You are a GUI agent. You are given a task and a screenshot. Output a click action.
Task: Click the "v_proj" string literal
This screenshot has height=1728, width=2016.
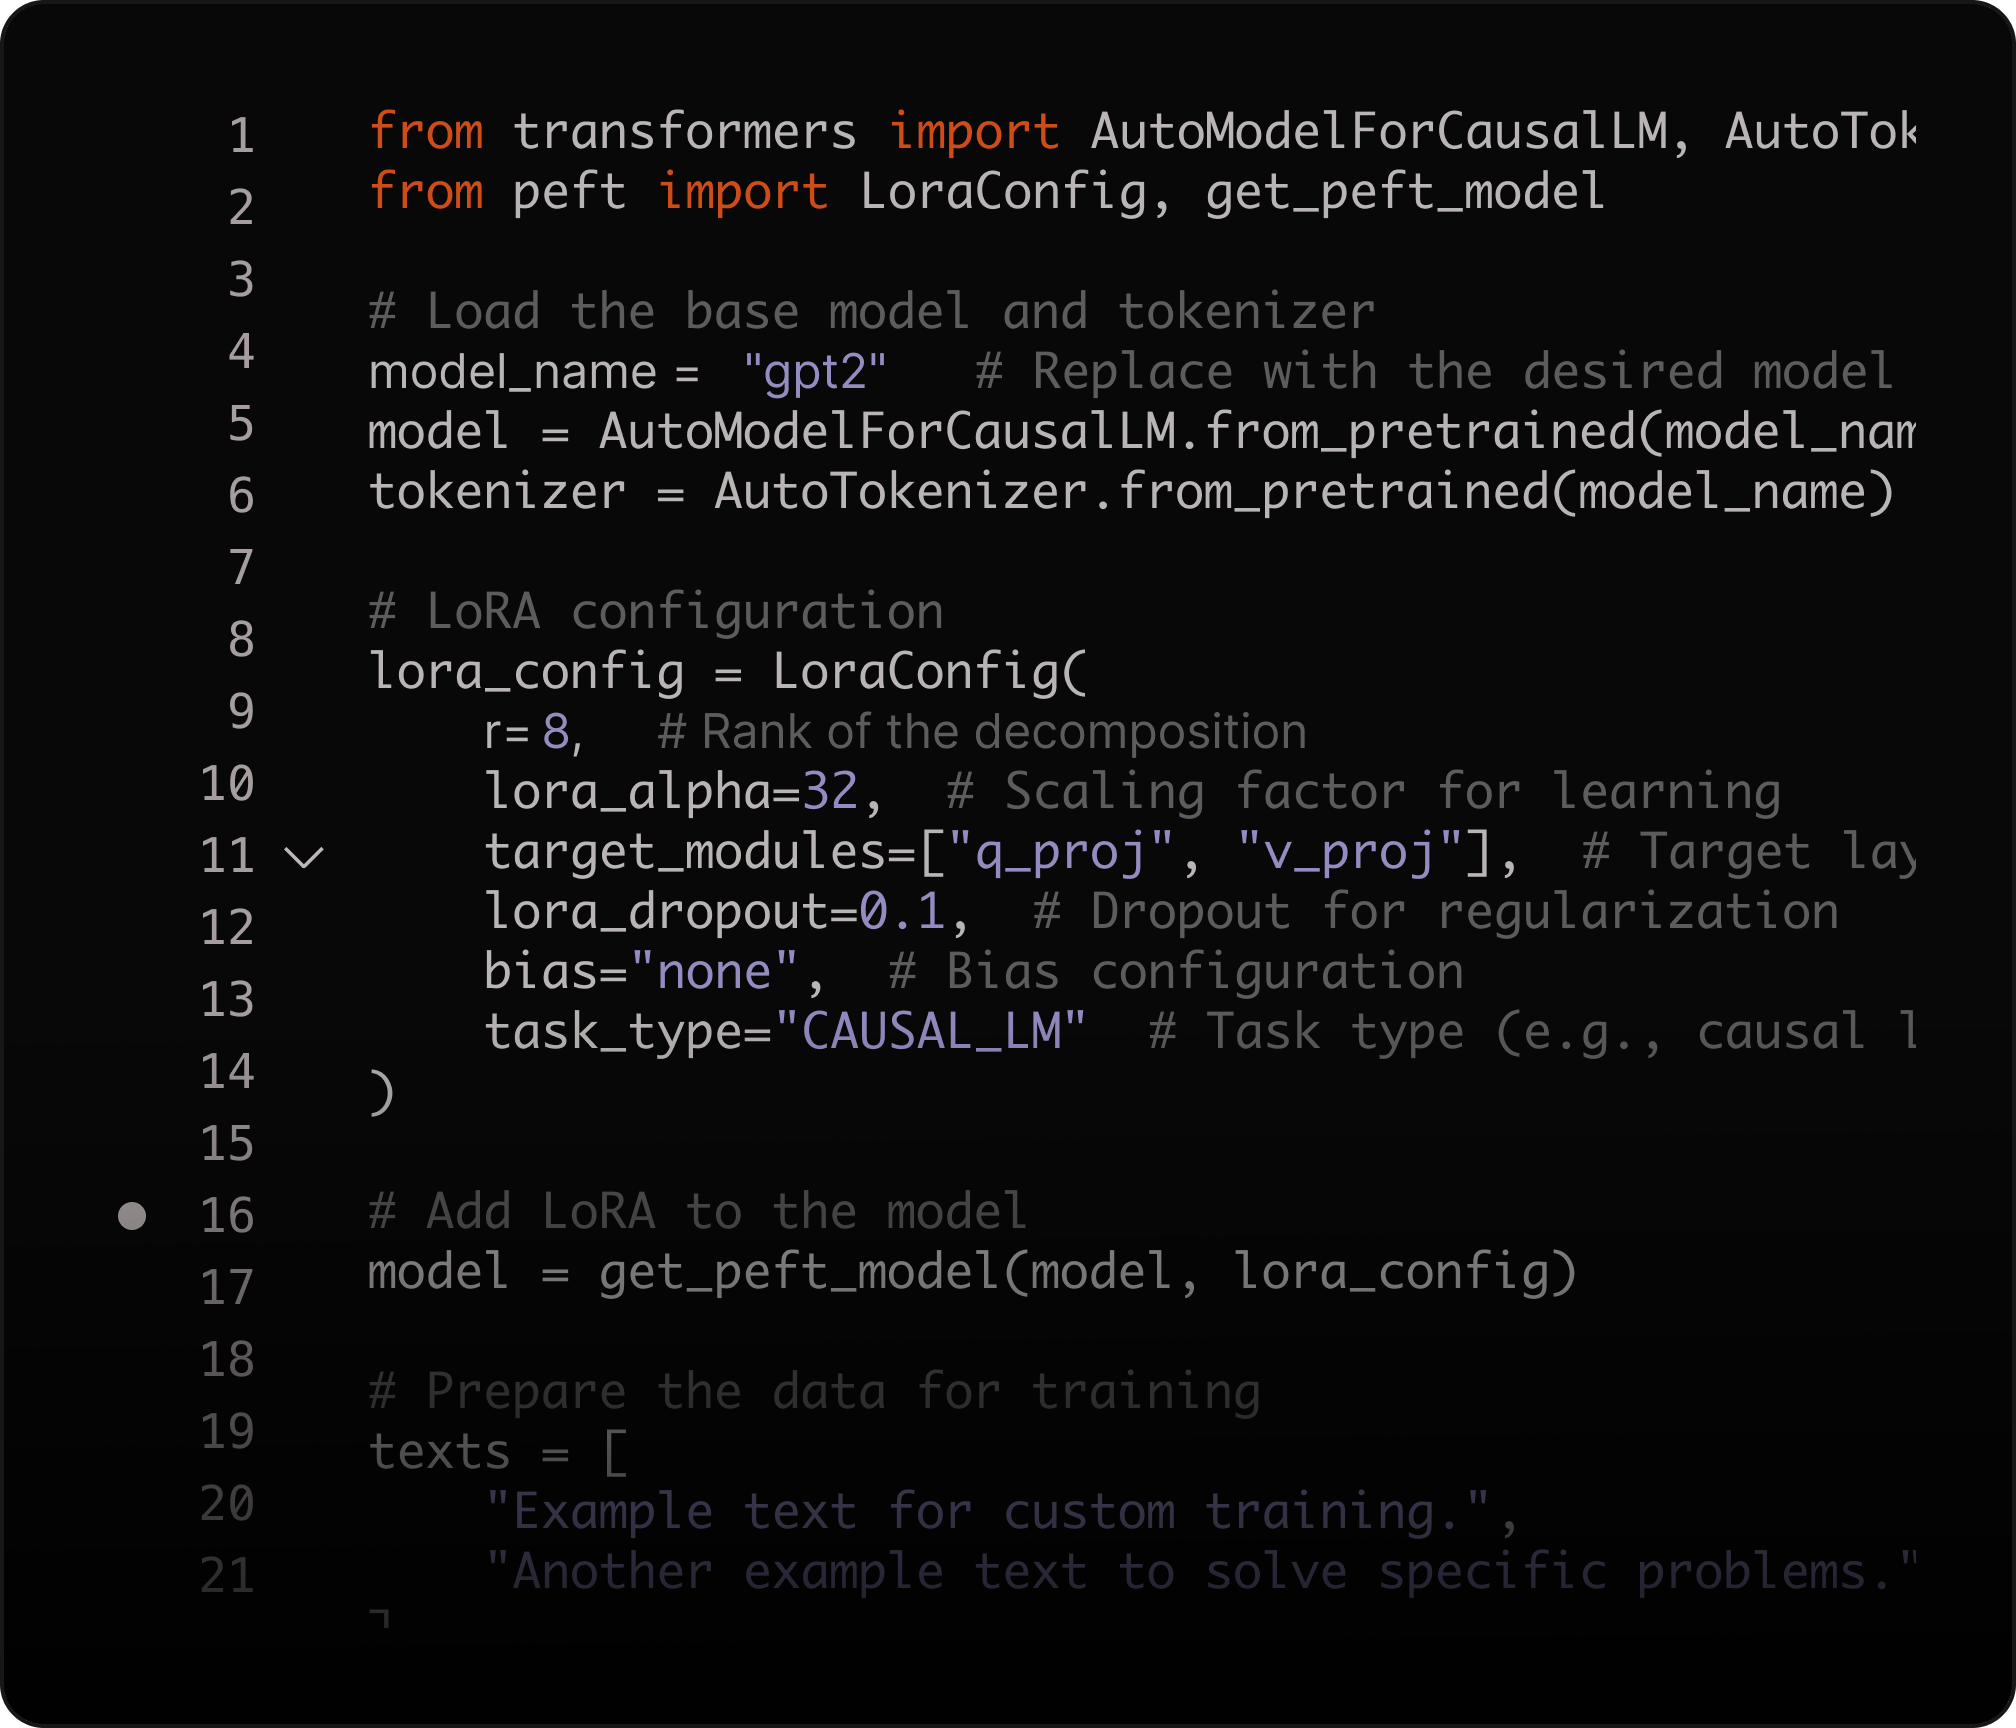tap(1350, 852)
